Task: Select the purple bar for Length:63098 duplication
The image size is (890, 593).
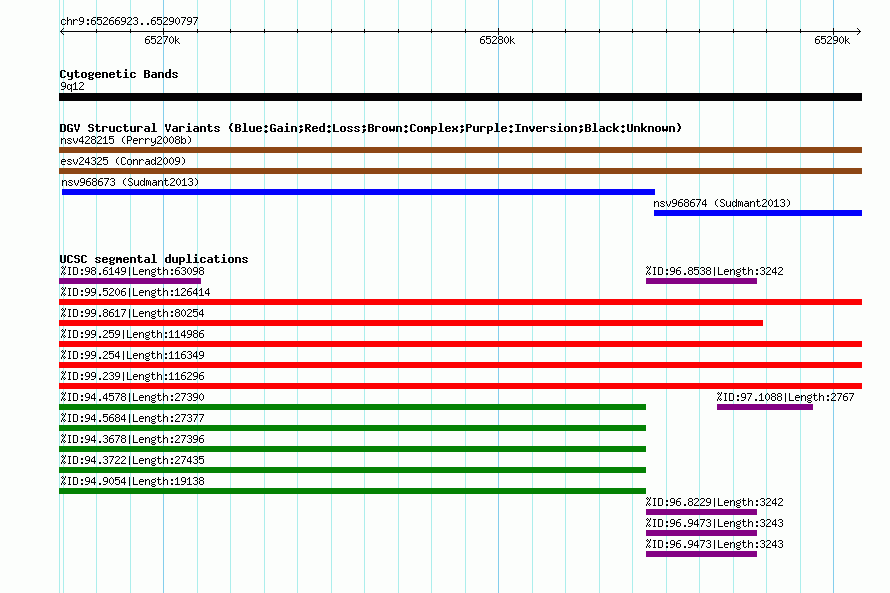Action: 130,281
